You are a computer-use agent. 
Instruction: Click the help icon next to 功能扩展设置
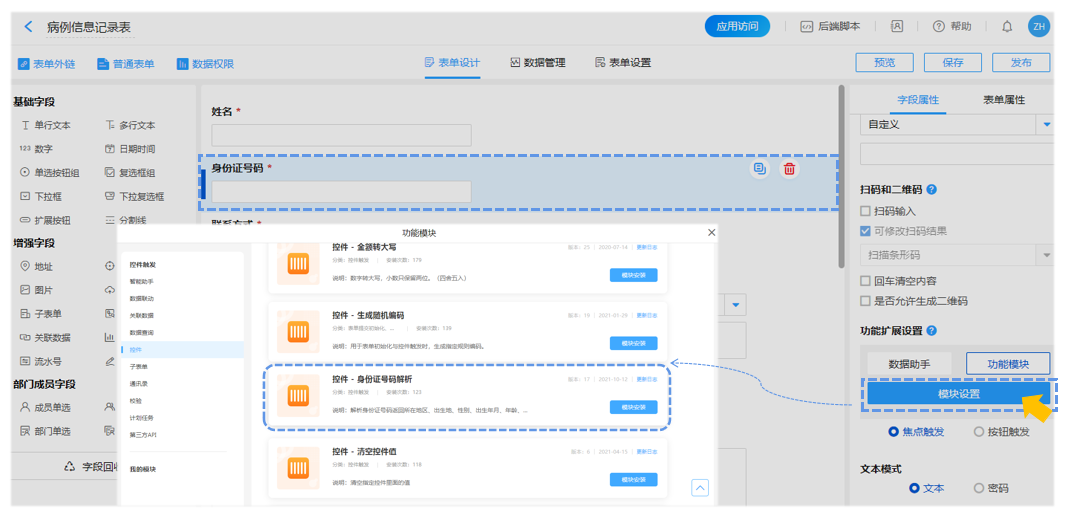[932, 331]
